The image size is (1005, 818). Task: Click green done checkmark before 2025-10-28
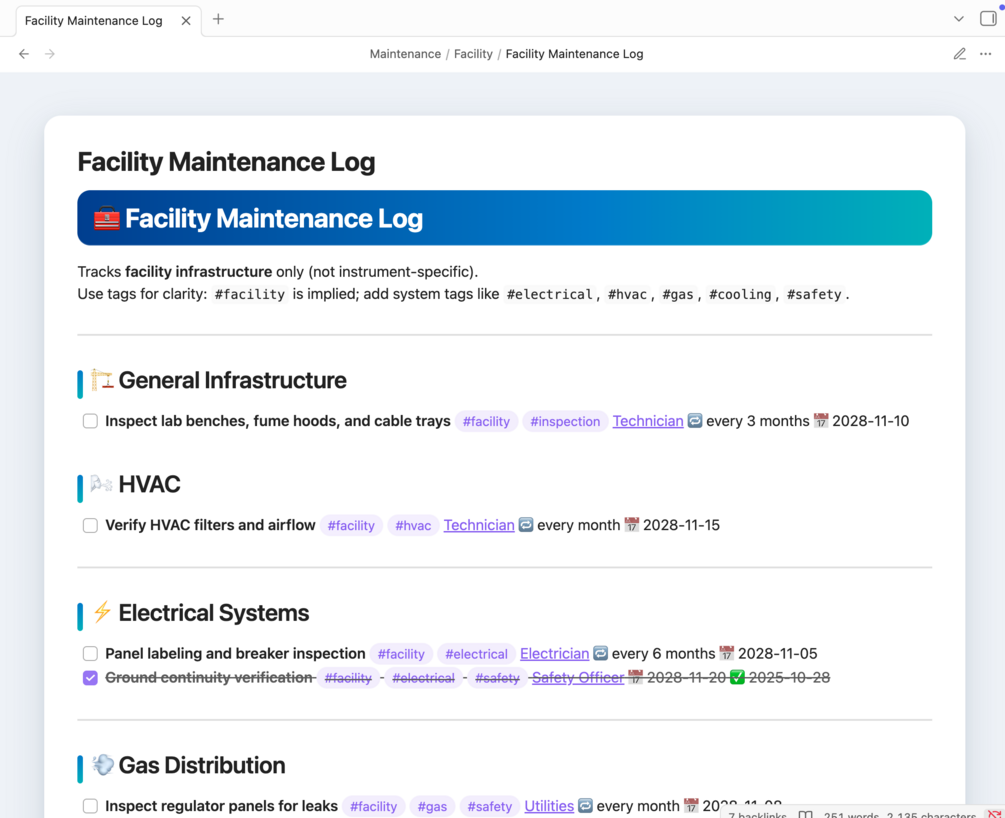pos(738,678)
